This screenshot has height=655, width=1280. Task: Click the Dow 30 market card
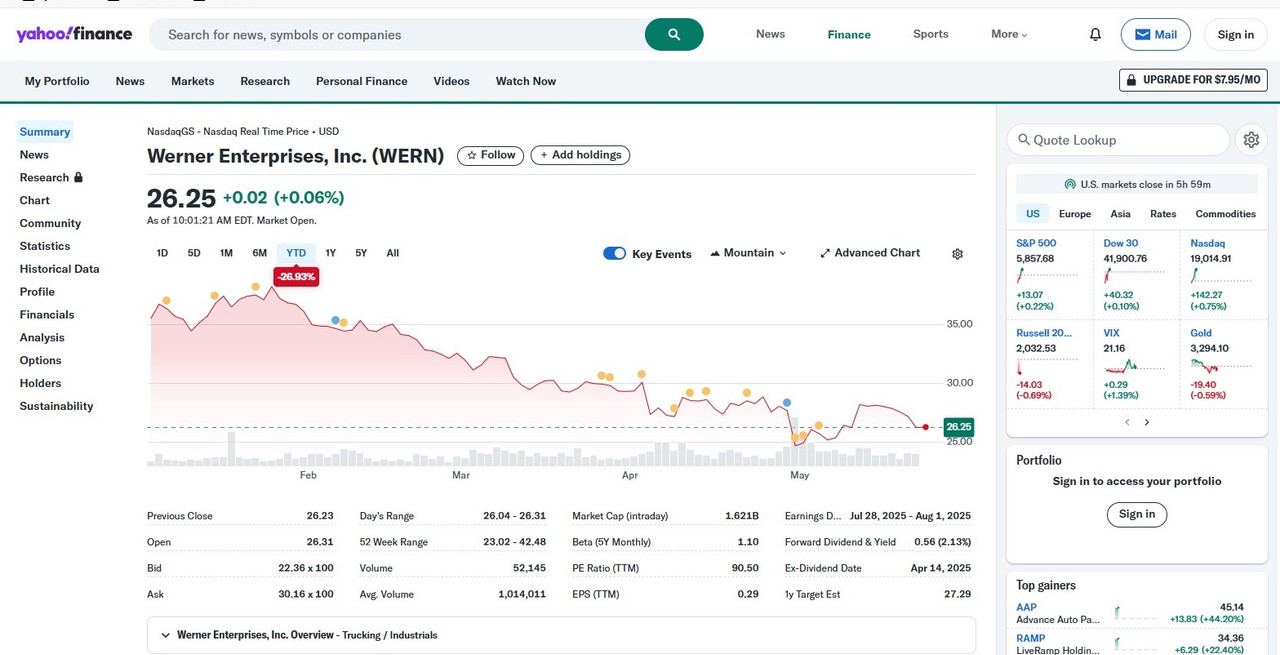(1137, 274)
